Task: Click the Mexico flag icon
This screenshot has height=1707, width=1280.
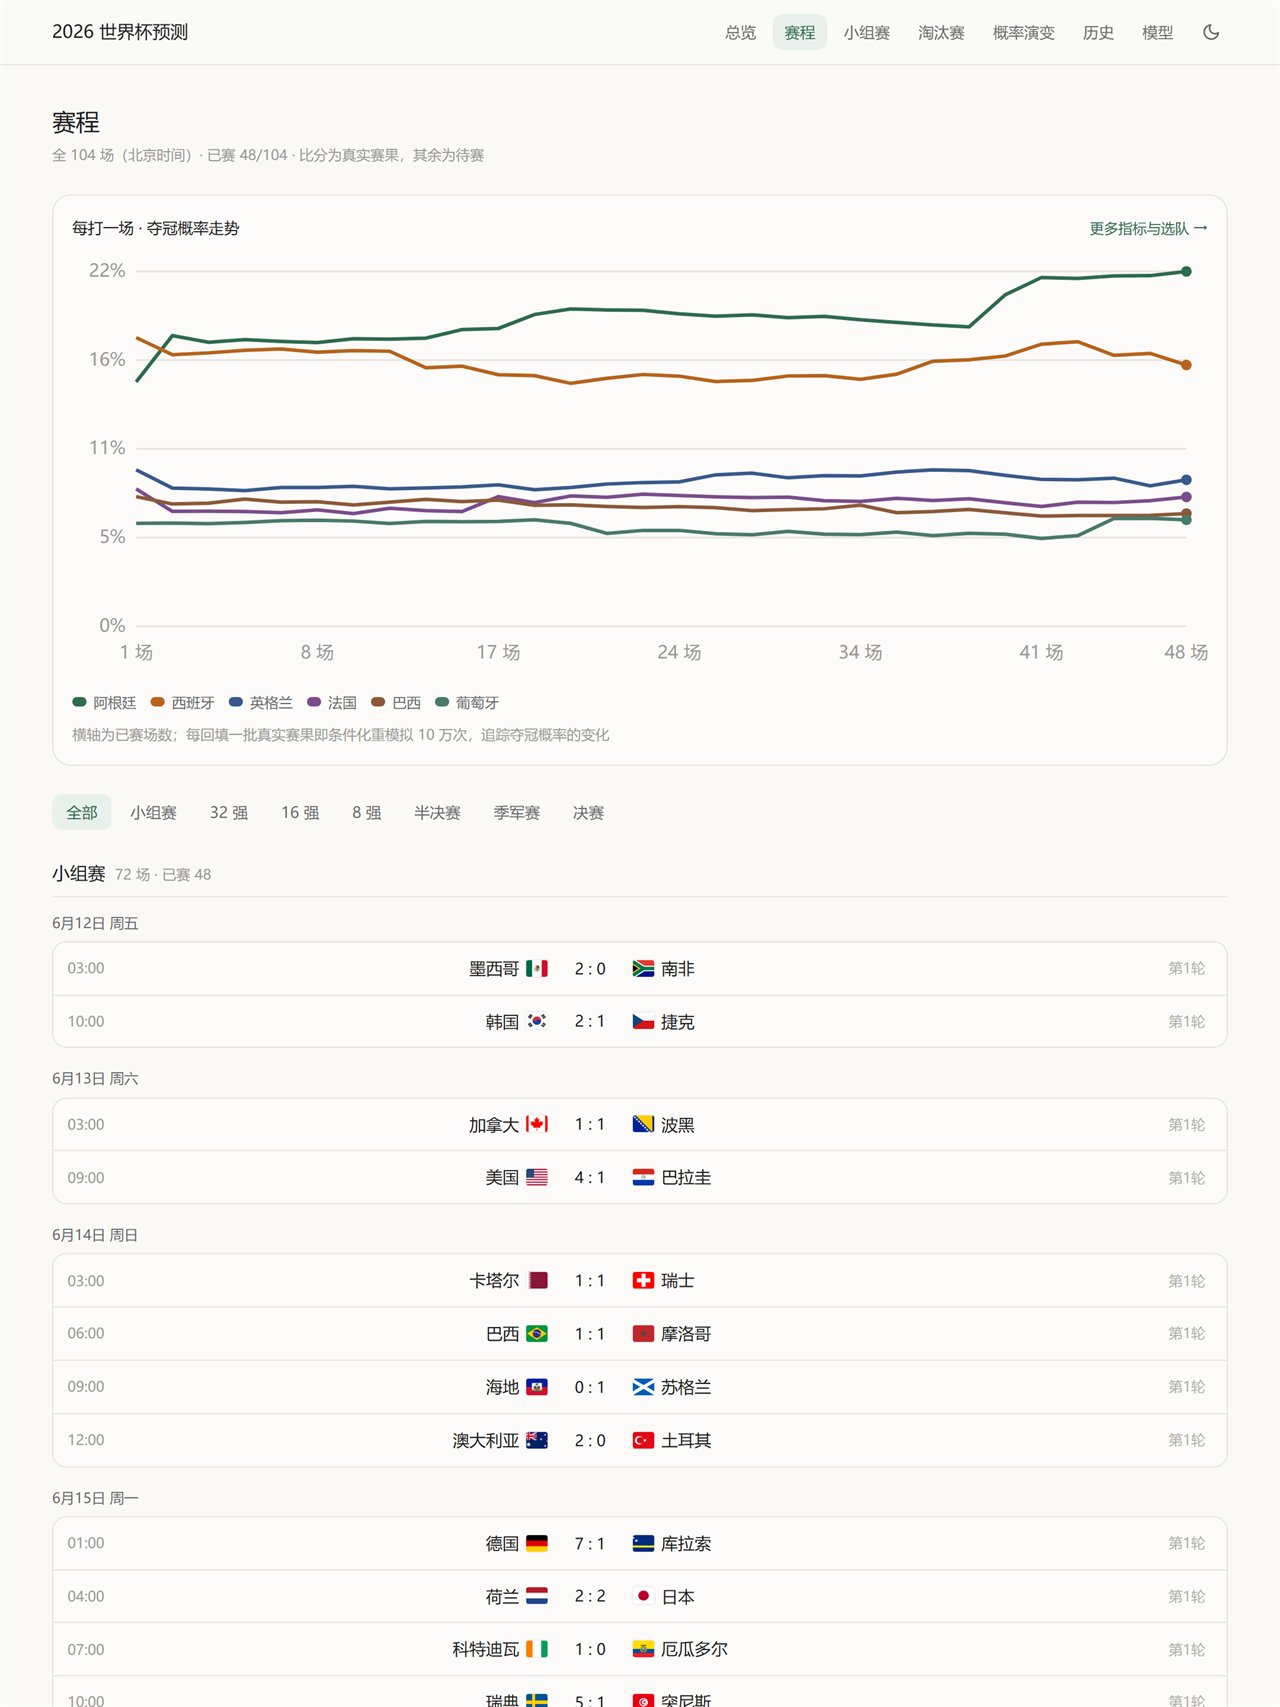Action: click(x=537, y=968)
